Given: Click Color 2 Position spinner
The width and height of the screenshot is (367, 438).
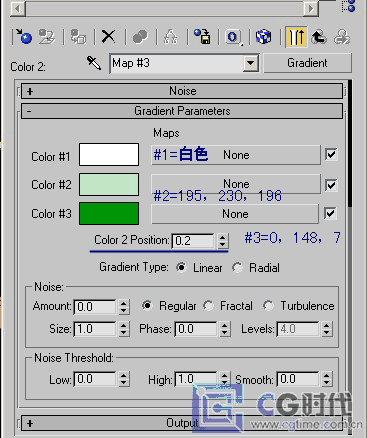Looking at the screenshot, I should (222, 240).
